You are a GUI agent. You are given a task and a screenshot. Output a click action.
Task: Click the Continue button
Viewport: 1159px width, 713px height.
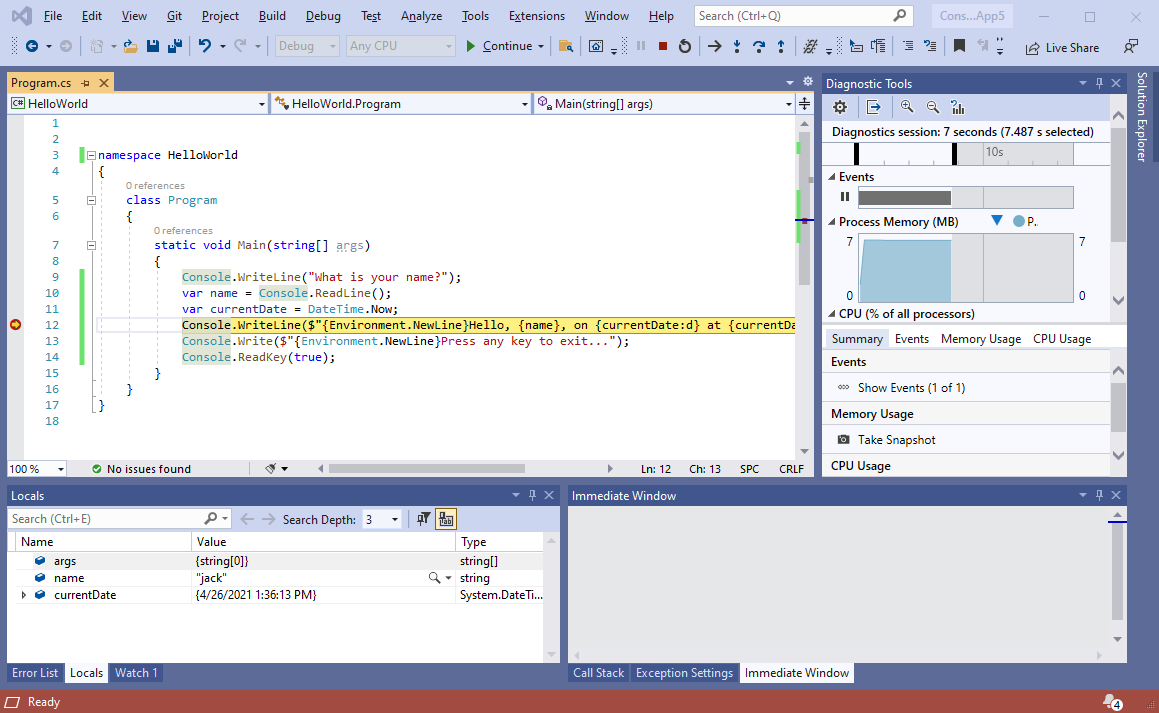pos(505,45)
